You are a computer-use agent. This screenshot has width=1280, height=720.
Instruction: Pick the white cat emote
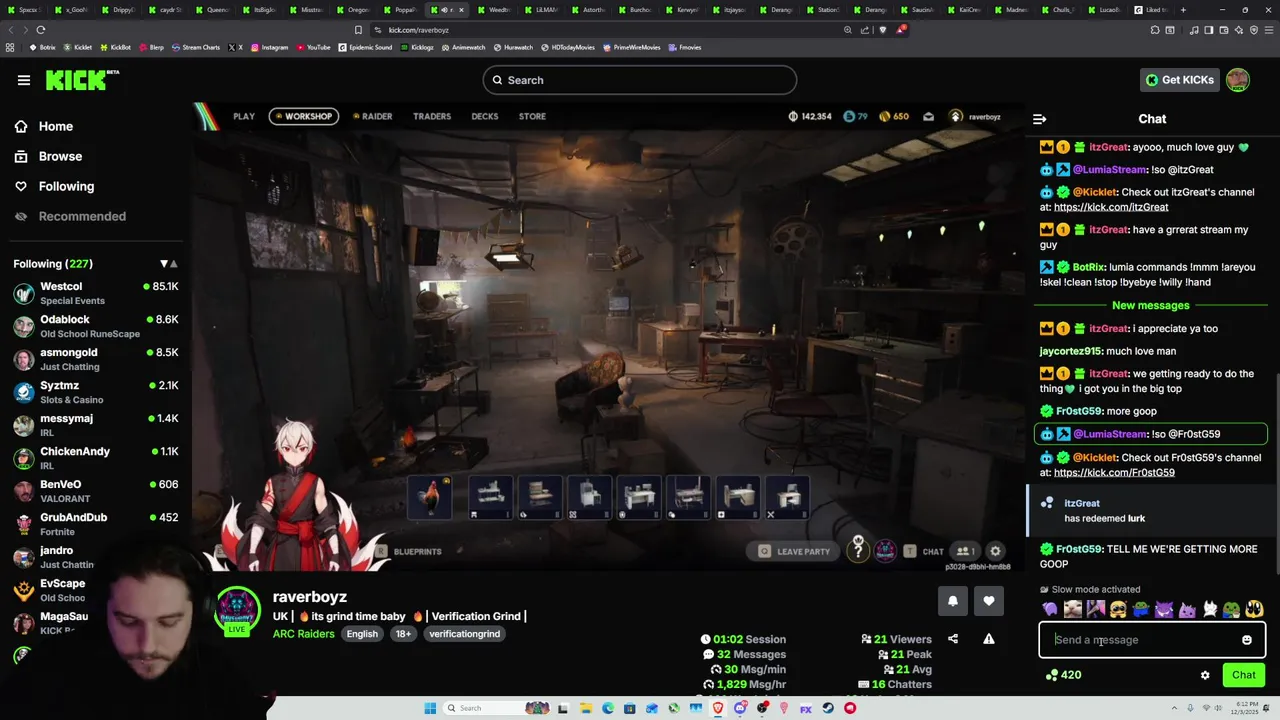pyautogui.click(x=1073, y=609)
